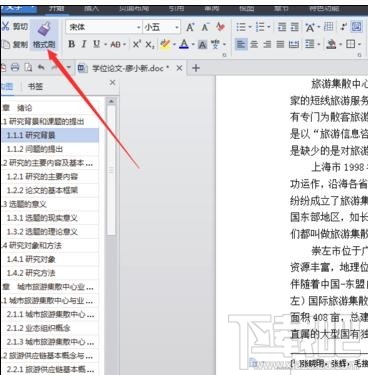Expand the font color dropdown arrow
The image size is (368, 375).
[193, 45]
